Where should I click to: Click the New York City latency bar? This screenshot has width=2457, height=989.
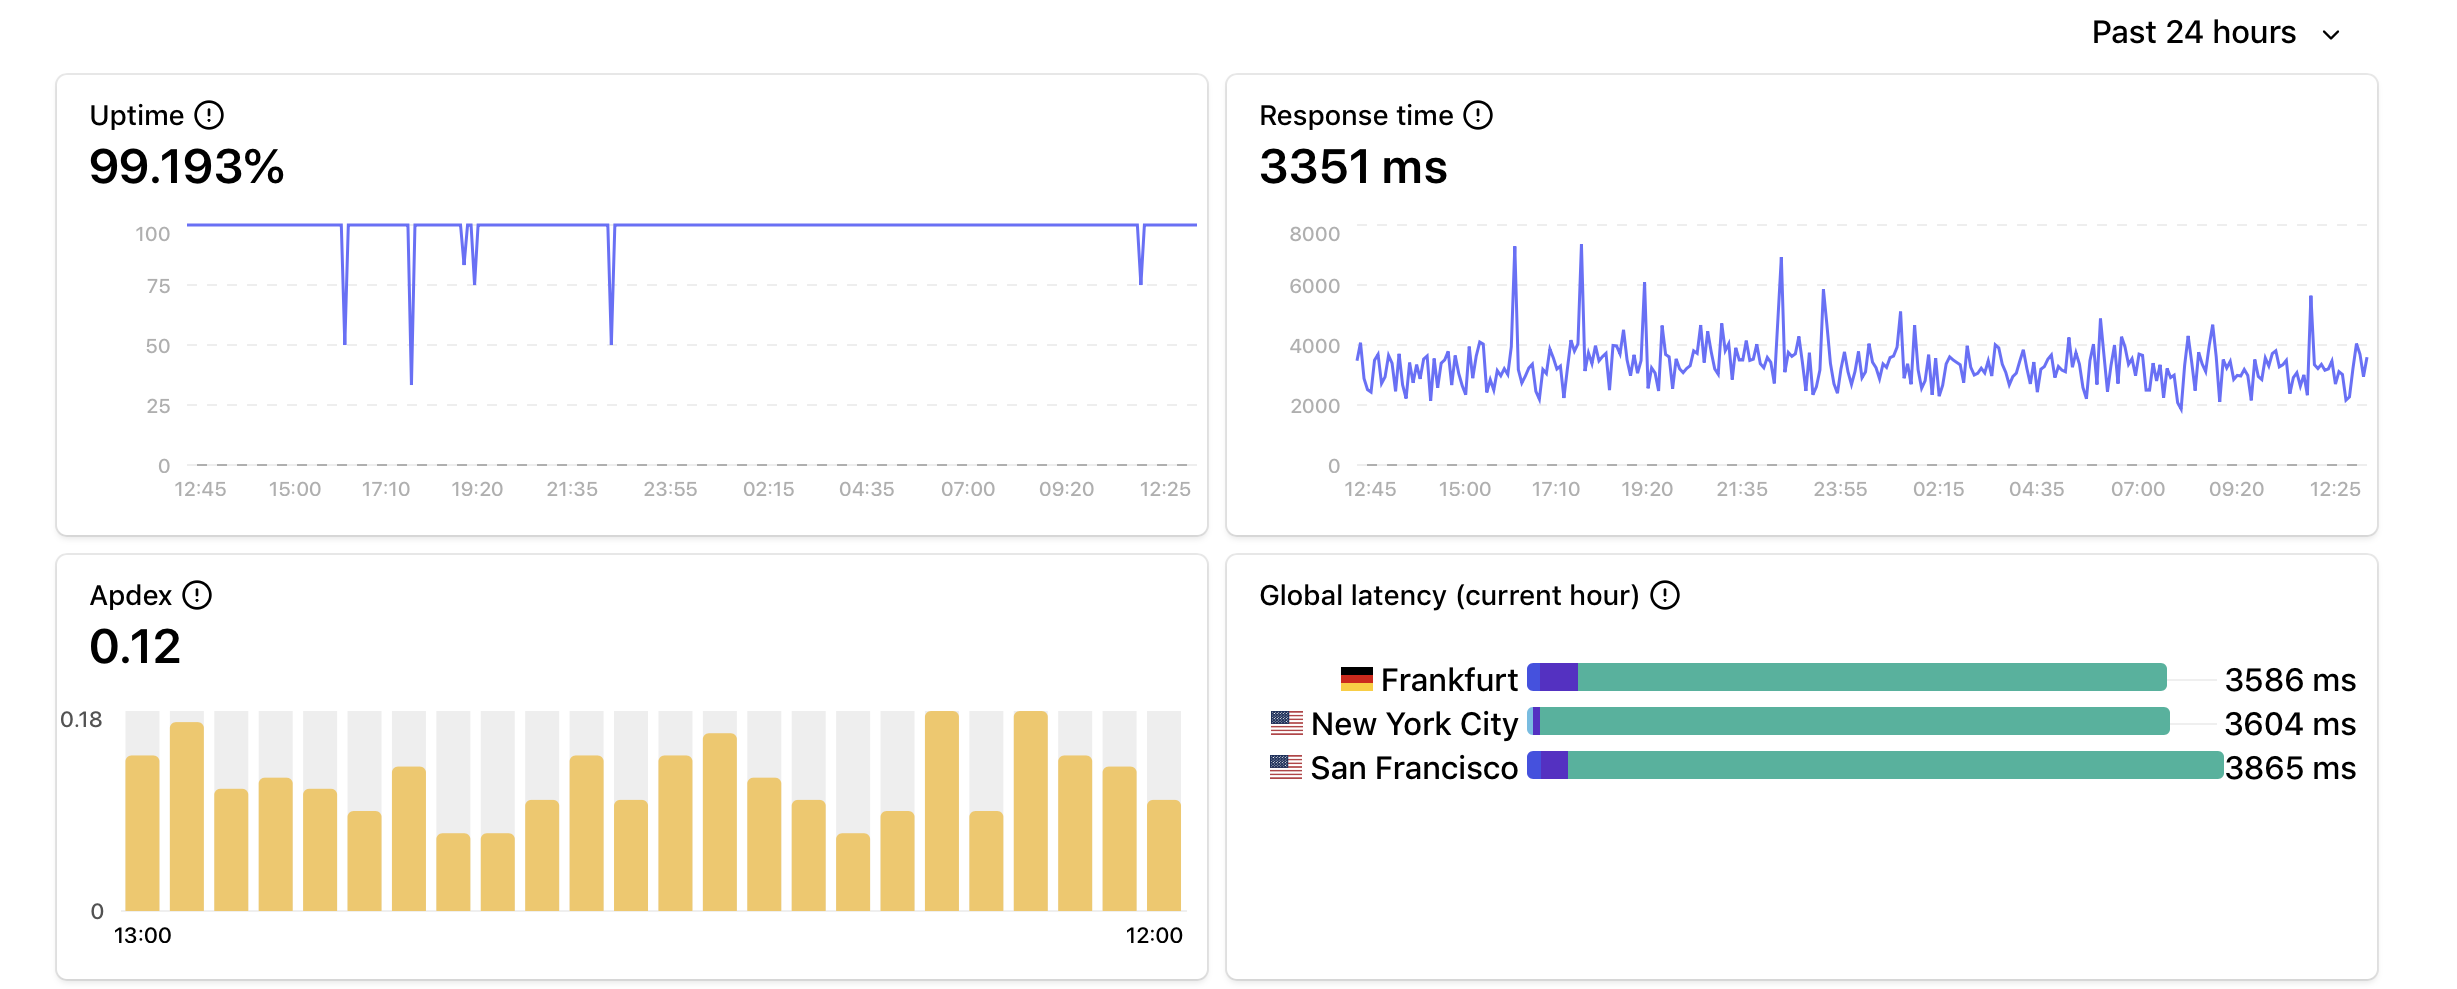click(1848, 722)
